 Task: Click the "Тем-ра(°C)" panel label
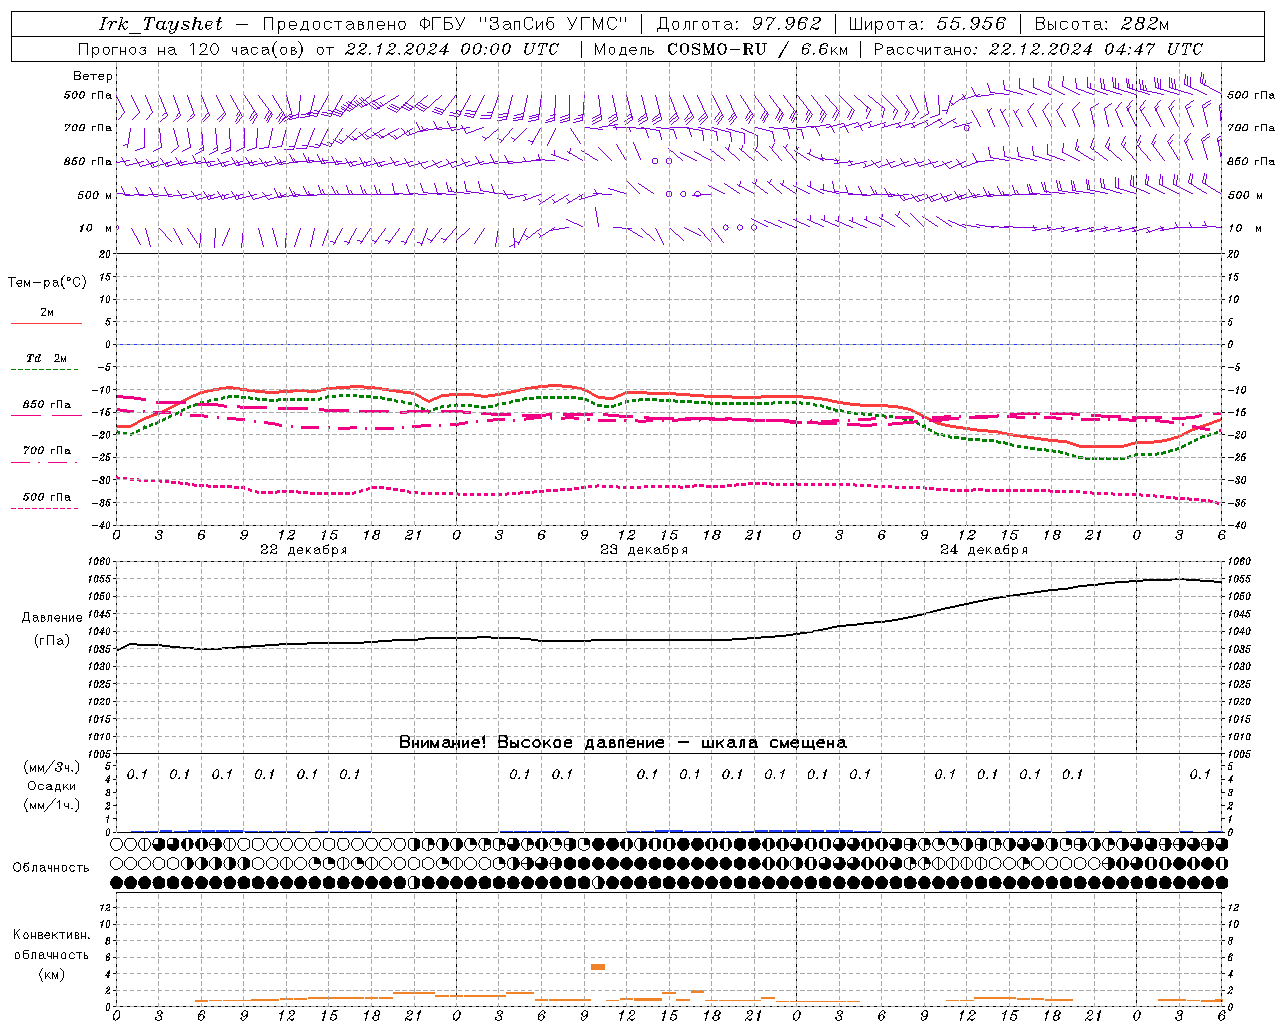coord(47,283)
